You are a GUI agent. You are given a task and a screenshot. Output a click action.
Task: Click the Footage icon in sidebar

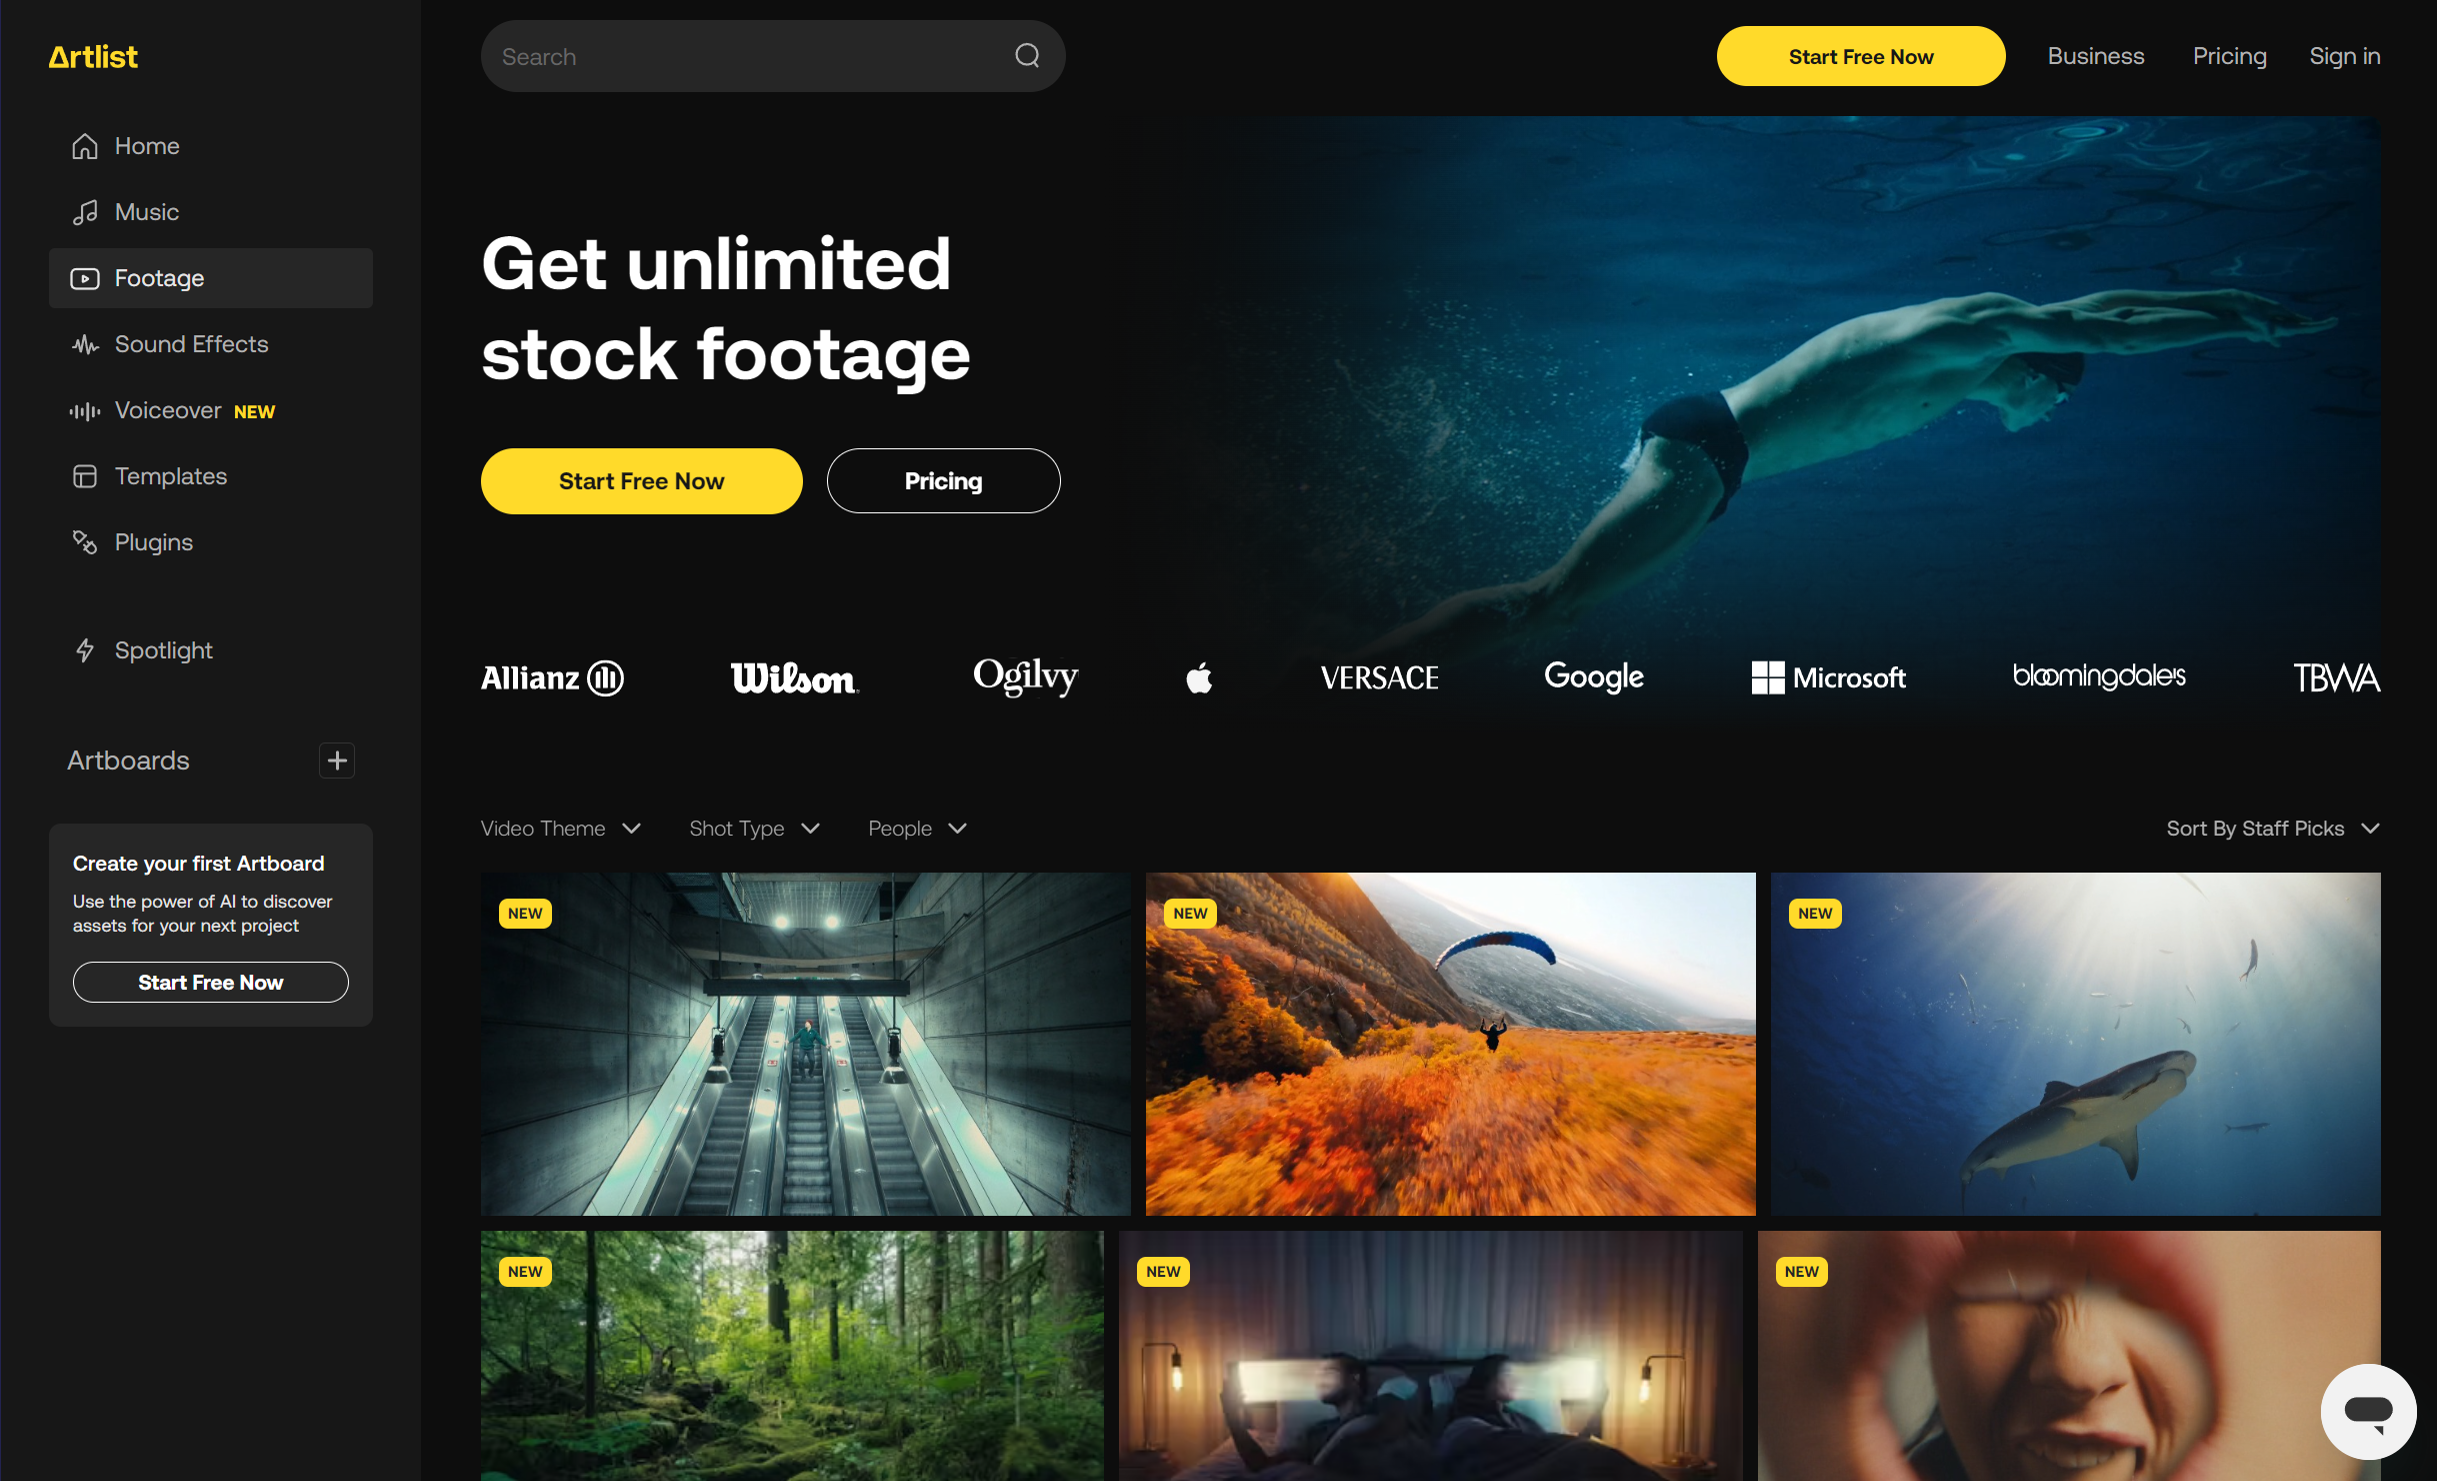point(85,277)
